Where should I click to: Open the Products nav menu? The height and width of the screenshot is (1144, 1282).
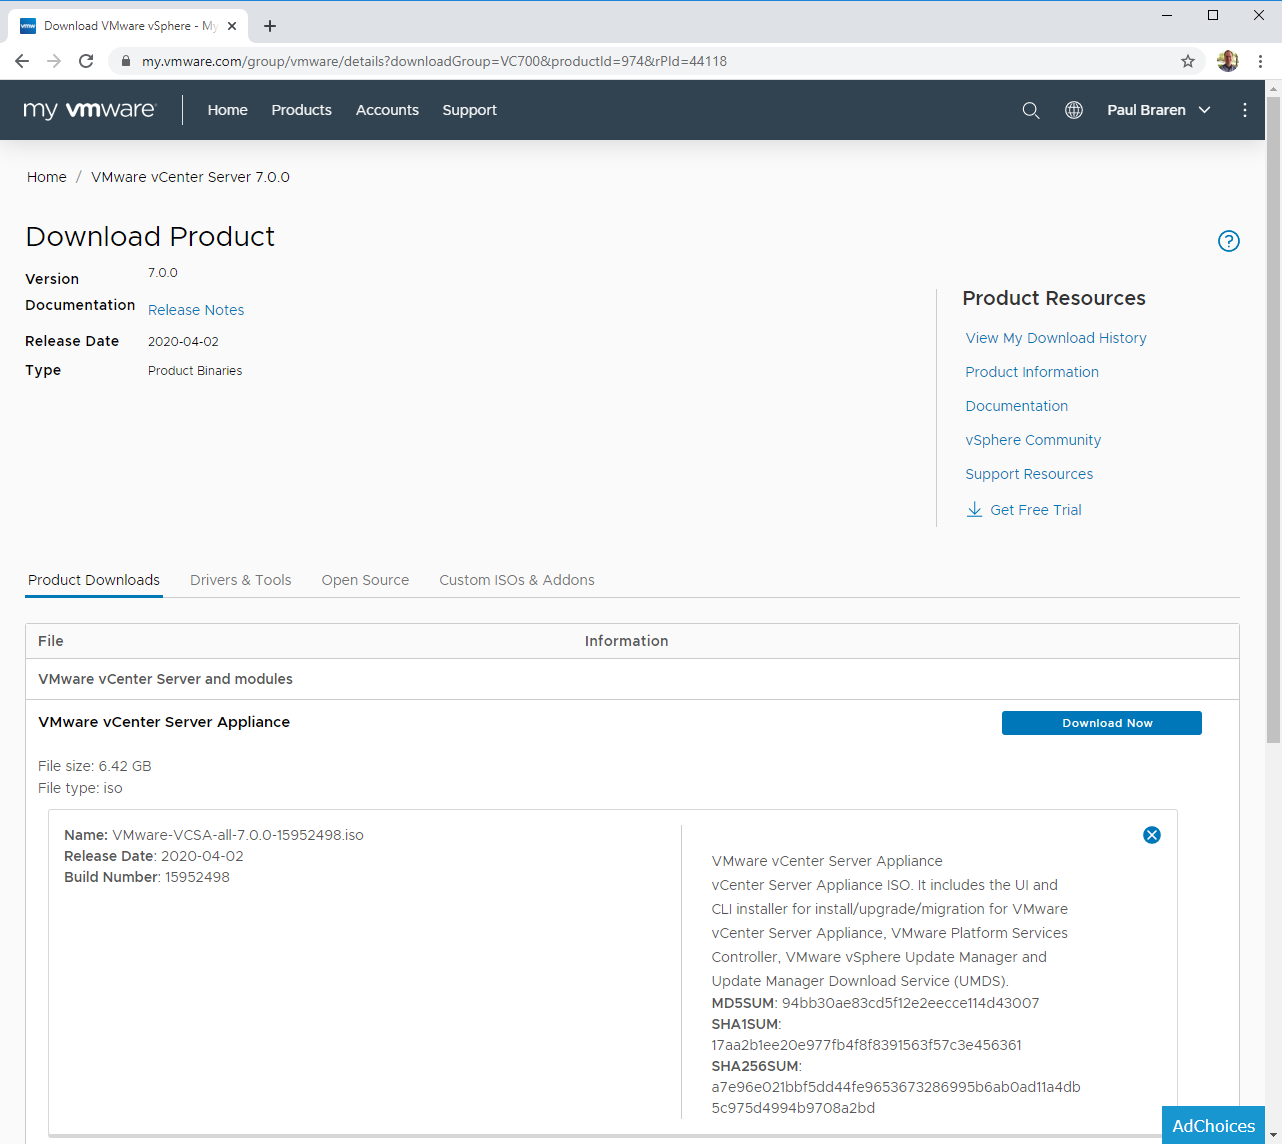(302, 110)
